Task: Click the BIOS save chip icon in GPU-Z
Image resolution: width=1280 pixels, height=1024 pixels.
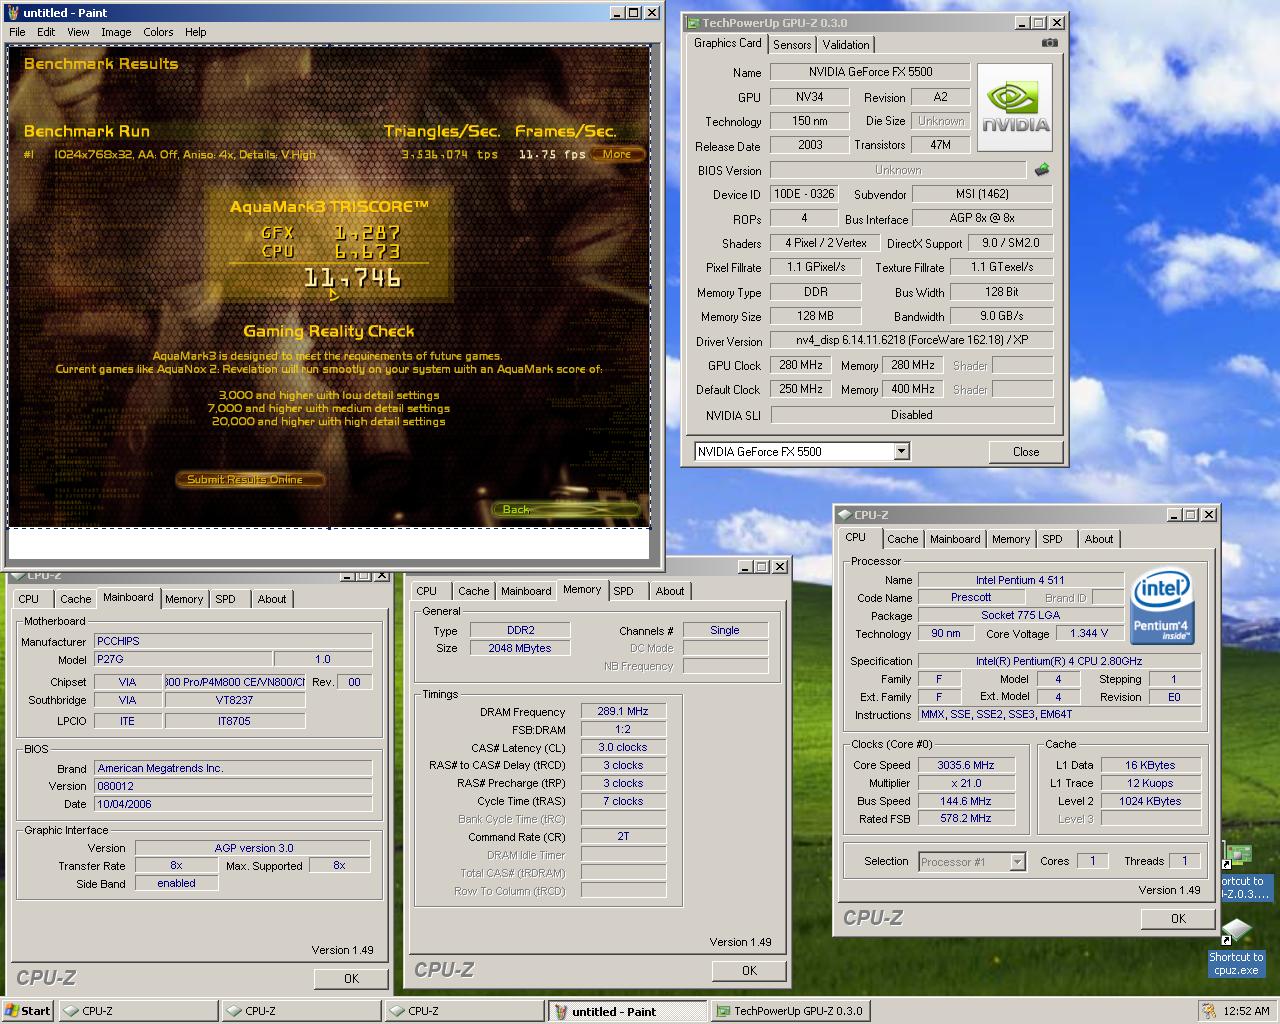Action: pos(1042,170)
